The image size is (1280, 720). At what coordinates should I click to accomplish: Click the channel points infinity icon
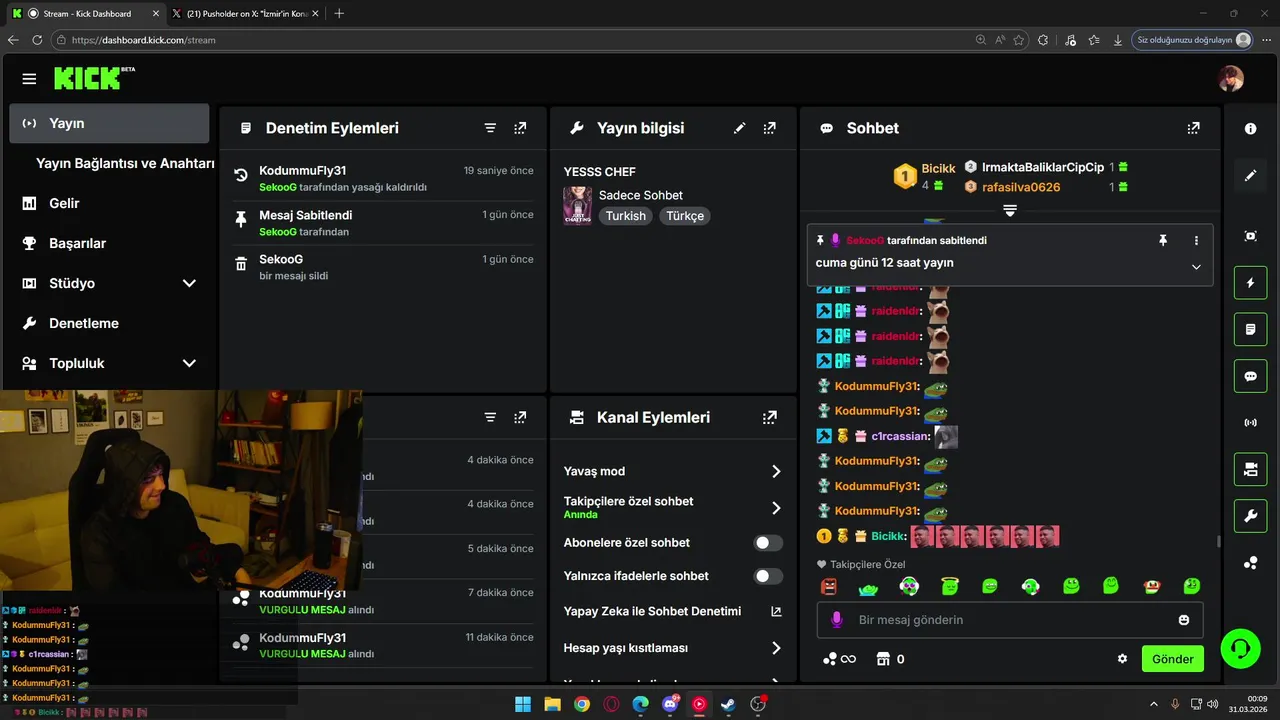[839, 659]
